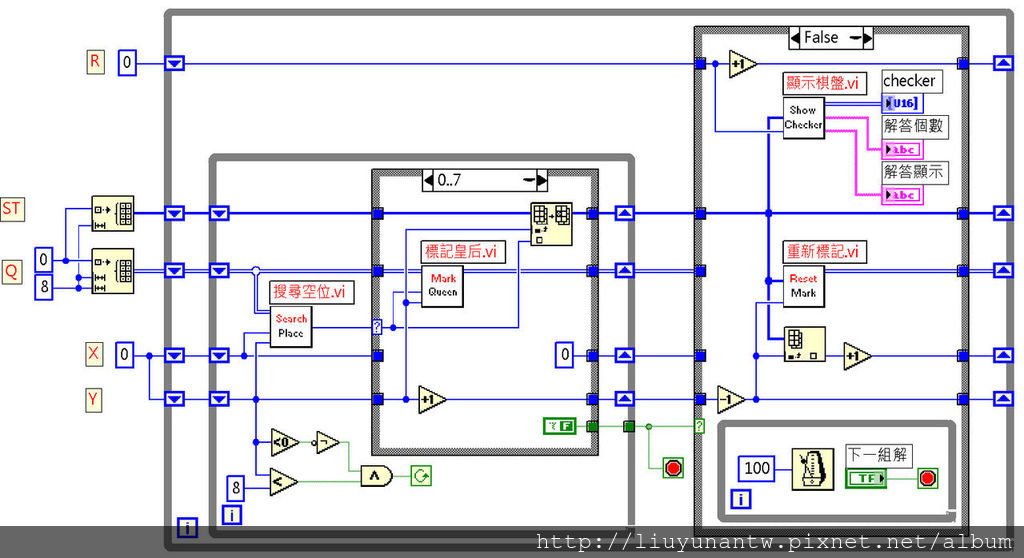Screen dimensions: 1024x558
Task: Click the metronome wait timer function
Action: pyautogui.click(x=812, y=468)
